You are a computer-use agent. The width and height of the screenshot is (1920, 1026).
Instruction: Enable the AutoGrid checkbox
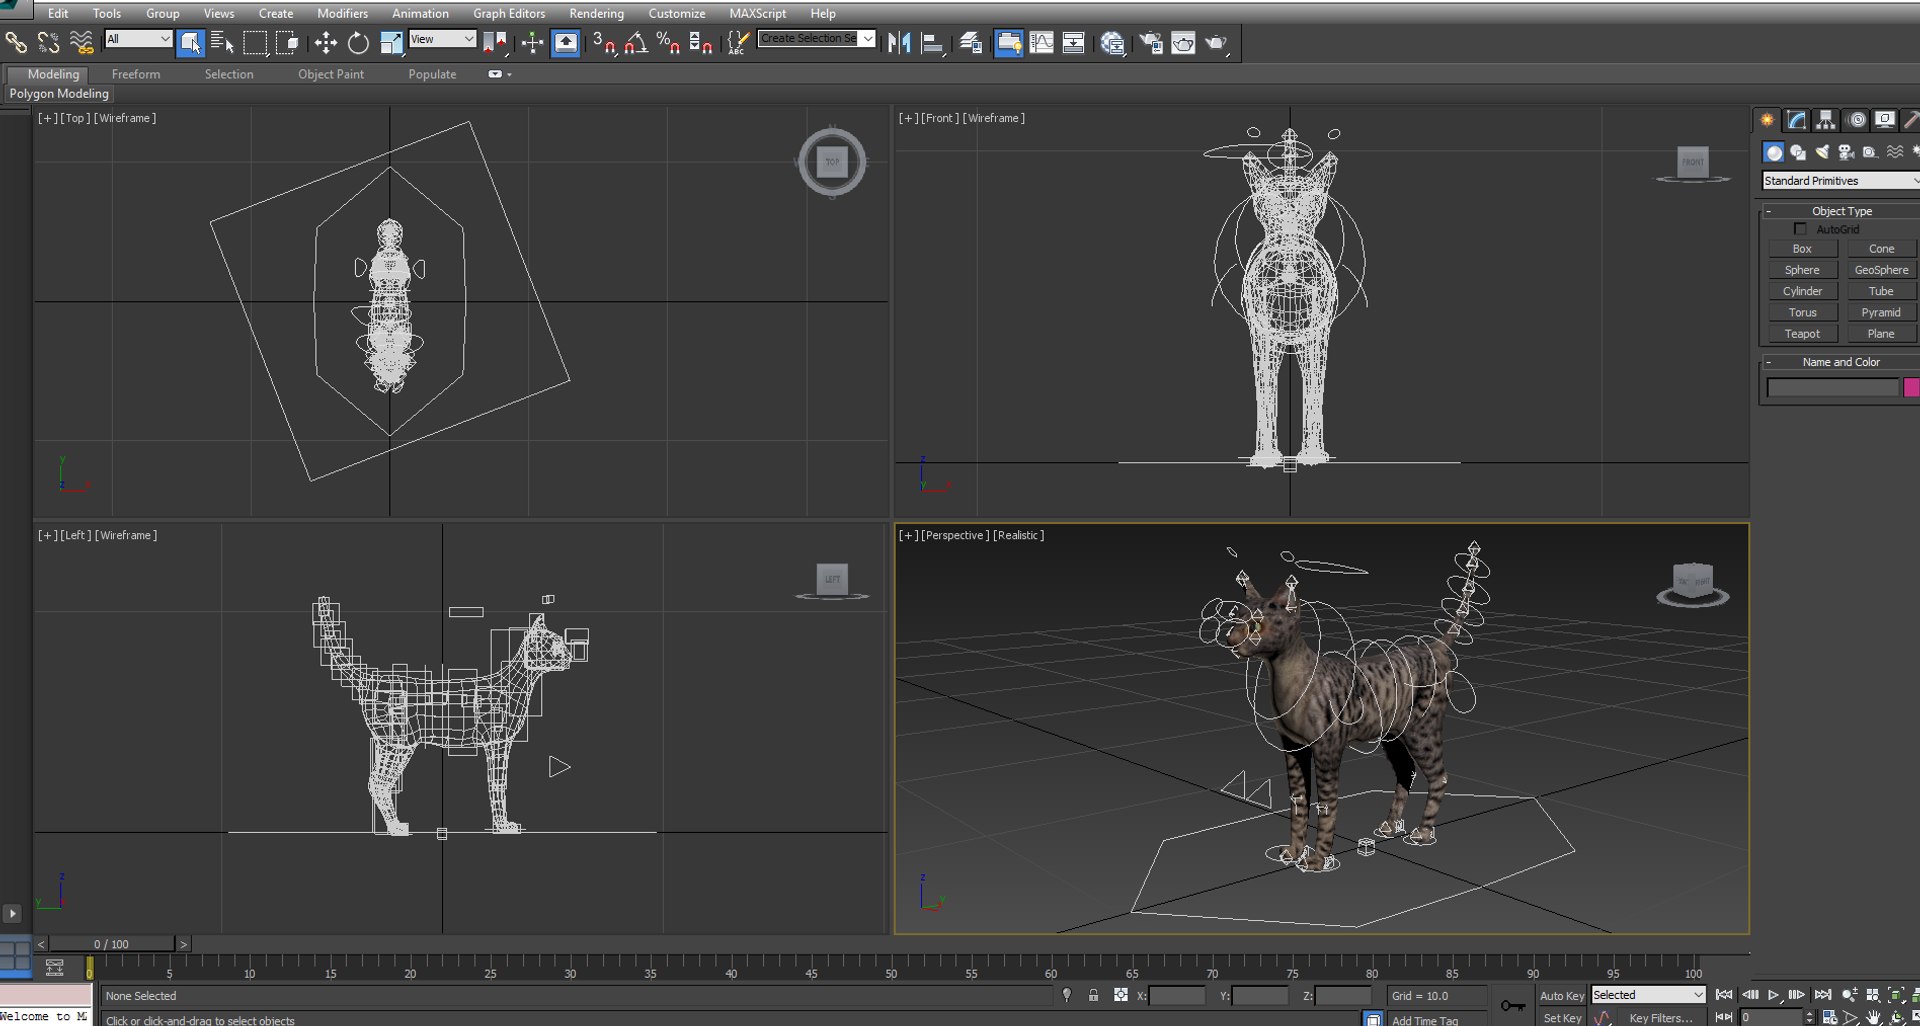pos(1800,229)
